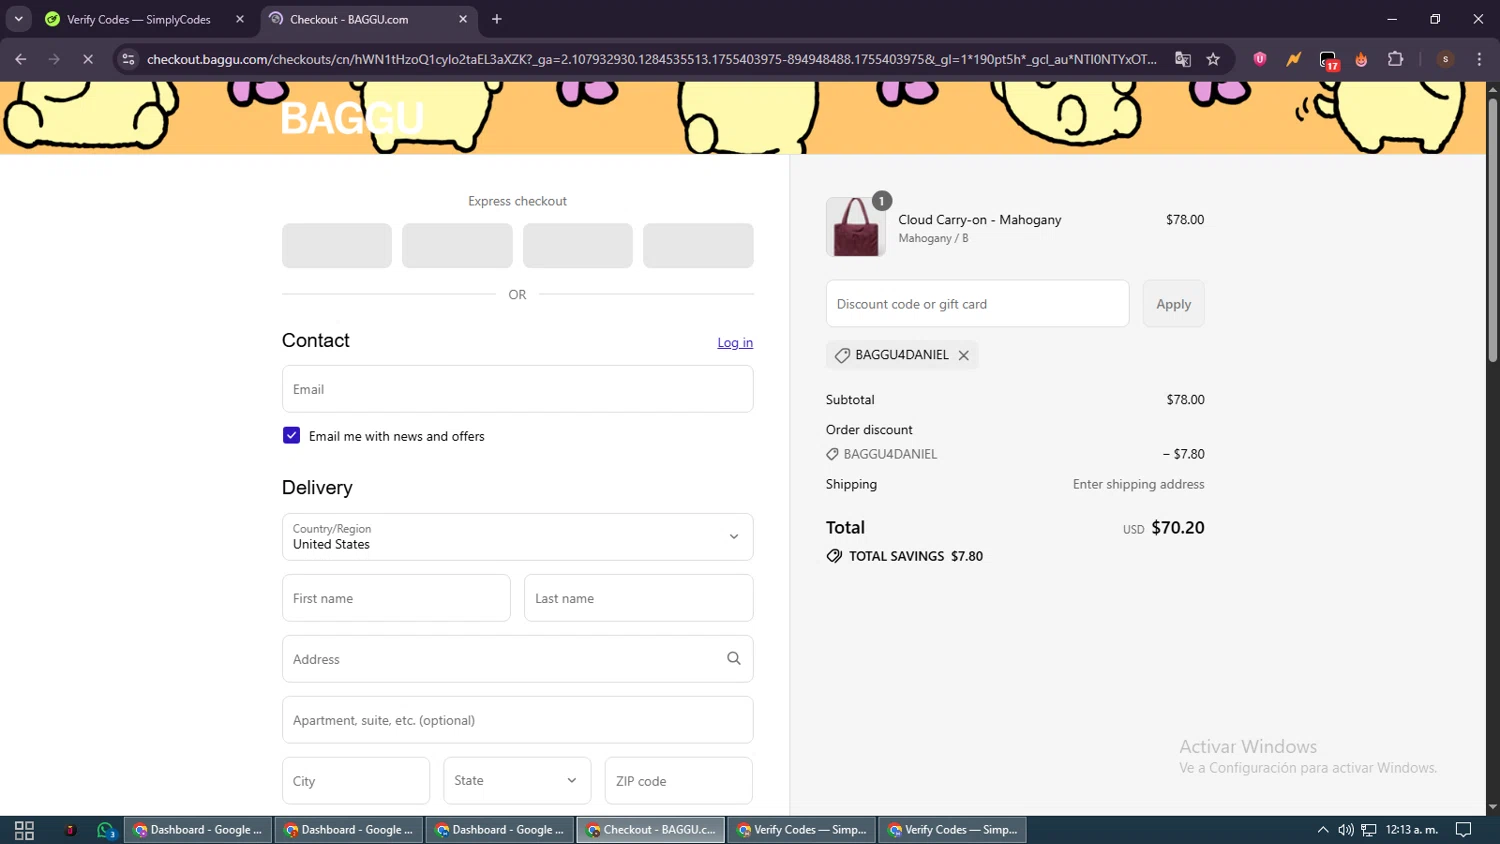Click the taskbar clock showing 12:13 a. m.
1500x844 pixels.
click(1412, 830)
